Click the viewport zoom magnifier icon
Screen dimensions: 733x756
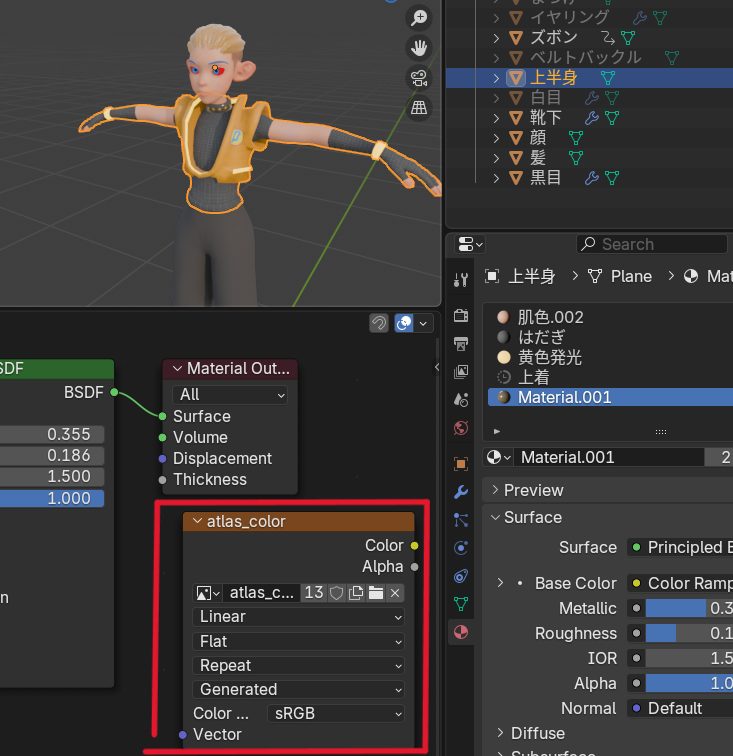coord(419,18)
